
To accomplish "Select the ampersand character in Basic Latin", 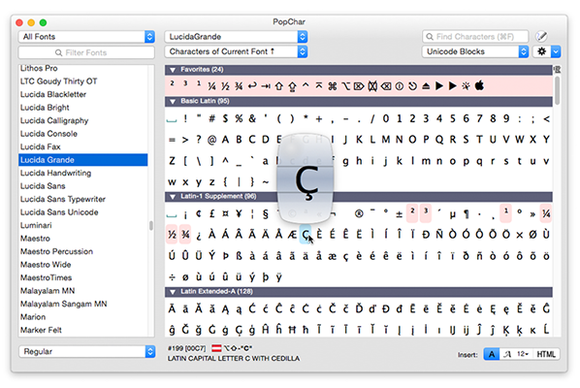I will pos(252,119).
